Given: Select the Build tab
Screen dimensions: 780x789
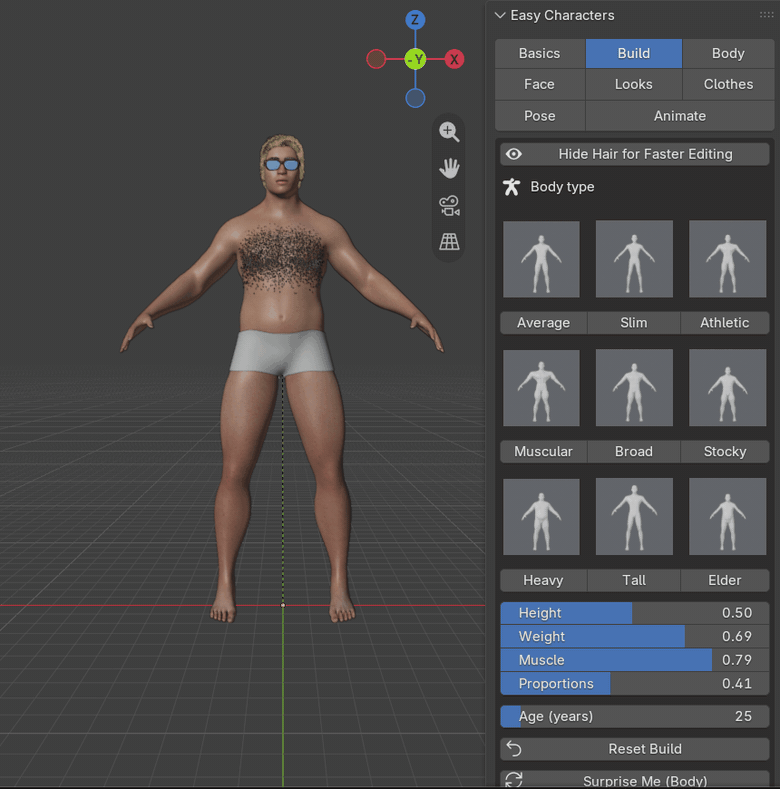Looking at the screenshot, I should coord(634,53).
